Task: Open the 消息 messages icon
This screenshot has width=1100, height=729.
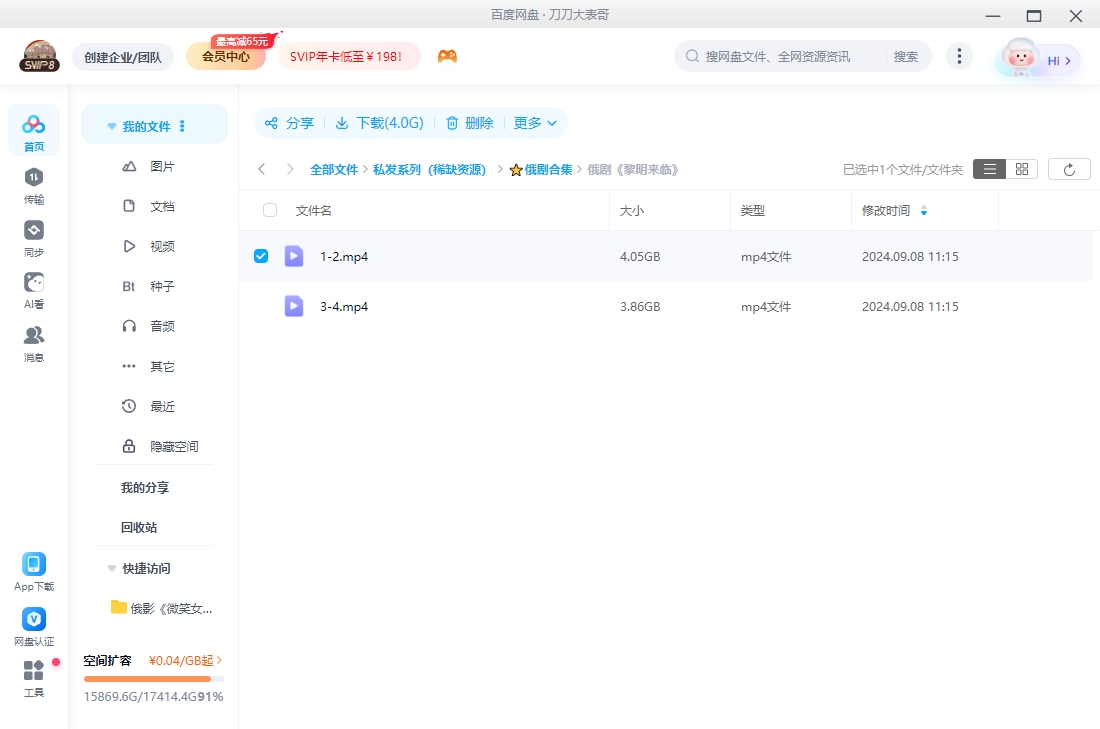Action: (33, 340)
